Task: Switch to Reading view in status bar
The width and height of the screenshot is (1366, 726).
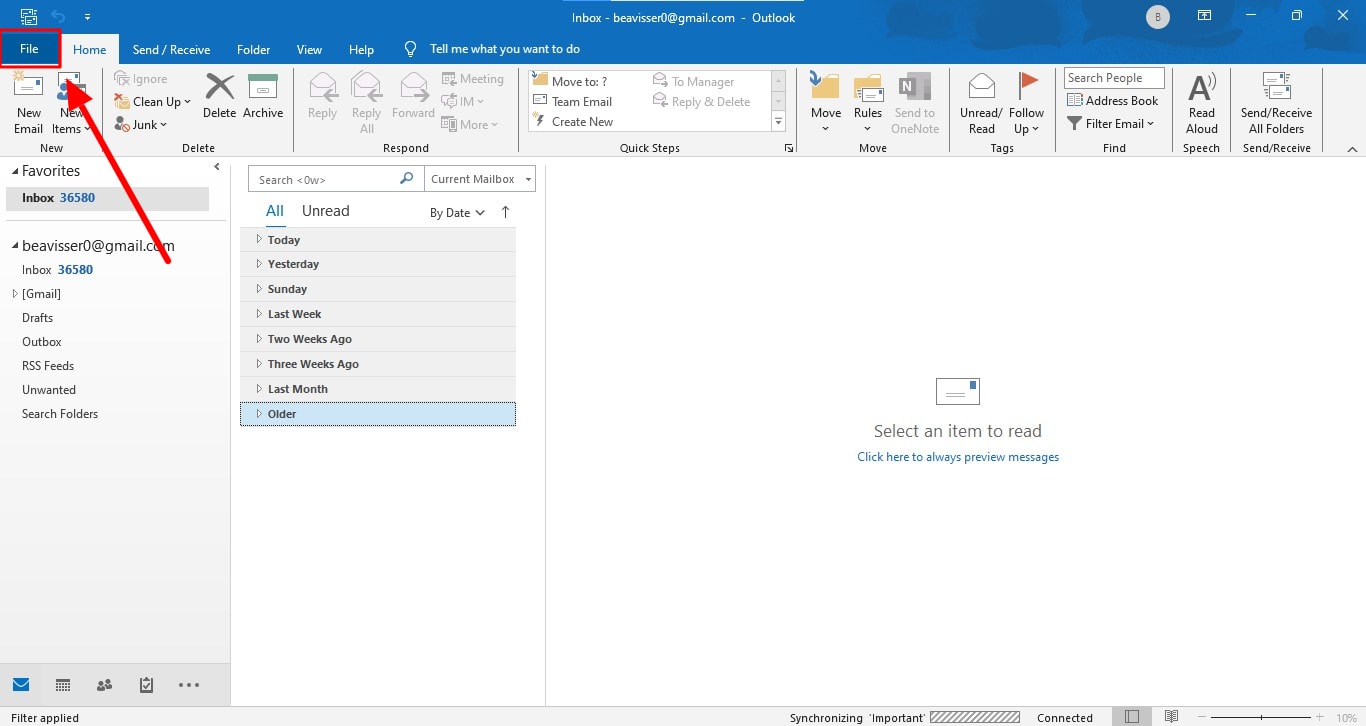Action: tap(1171, 717)
